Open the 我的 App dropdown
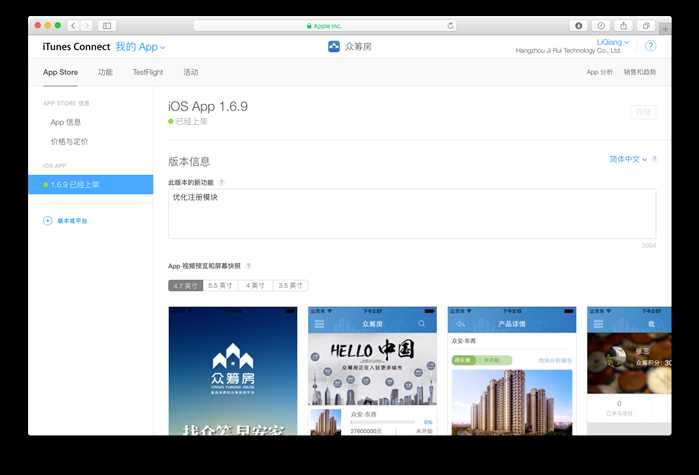This screenshot has height=475, width=699. coord(140,47)
